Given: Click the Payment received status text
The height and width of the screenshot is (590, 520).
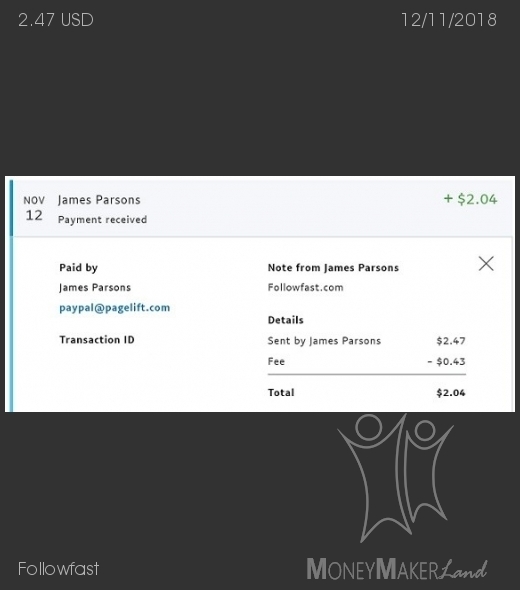Looking at the screenshot, I should click(x=102, y=220).
